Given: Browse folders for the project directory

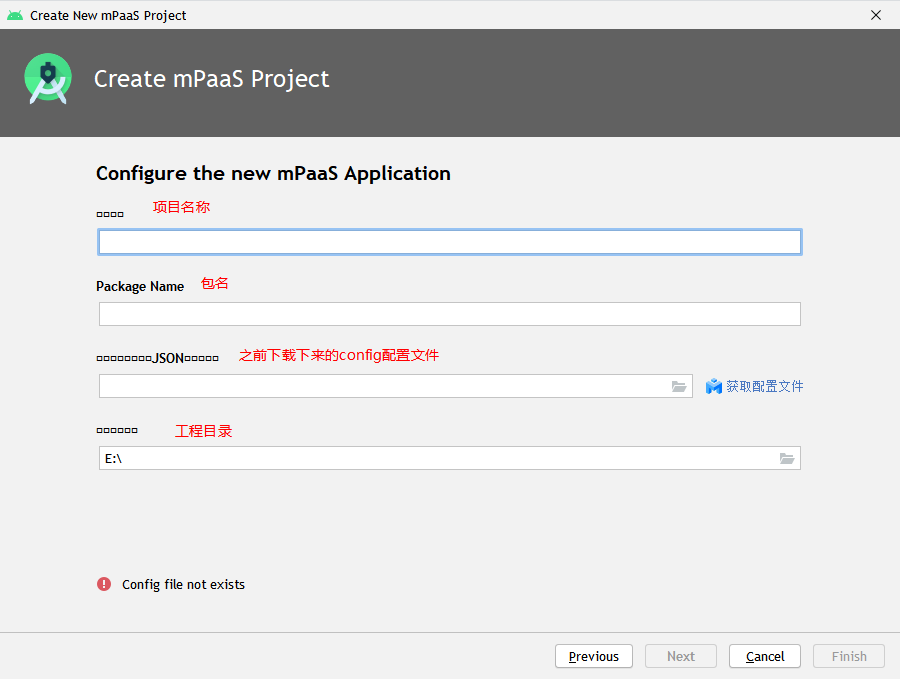Looking at the screenshot, I should pyautogui.click(x=787, y=458).
